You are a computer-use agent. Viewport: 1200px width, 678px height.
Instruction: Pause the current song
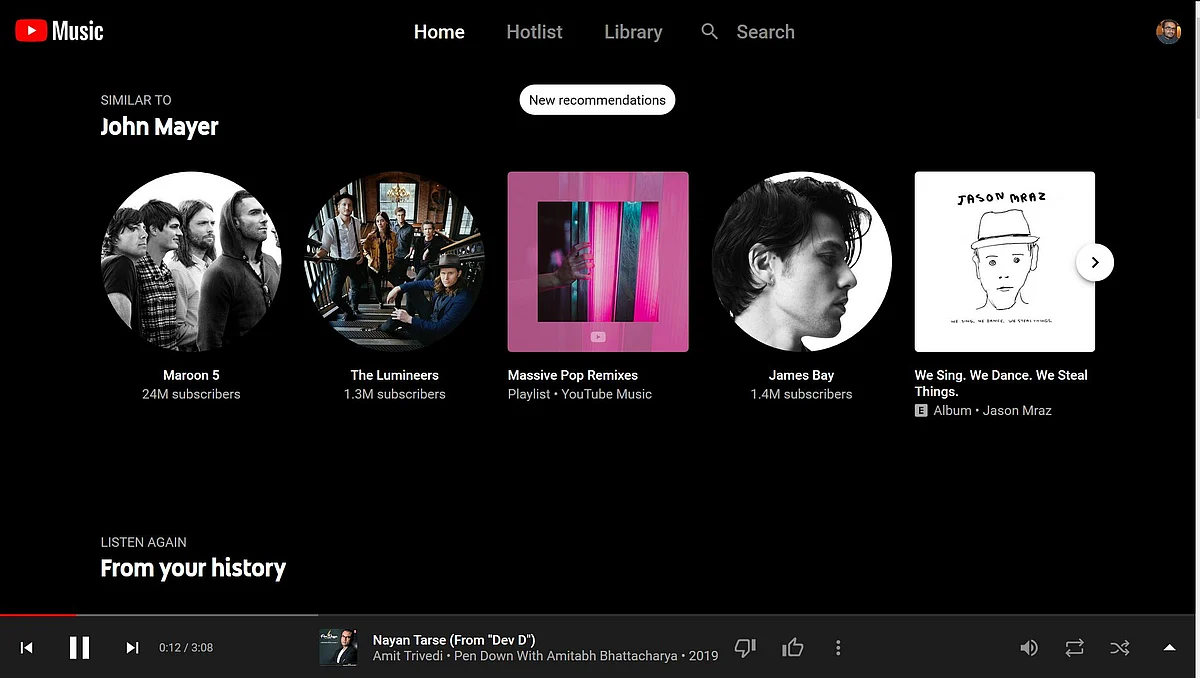click(x=80, y=648)
